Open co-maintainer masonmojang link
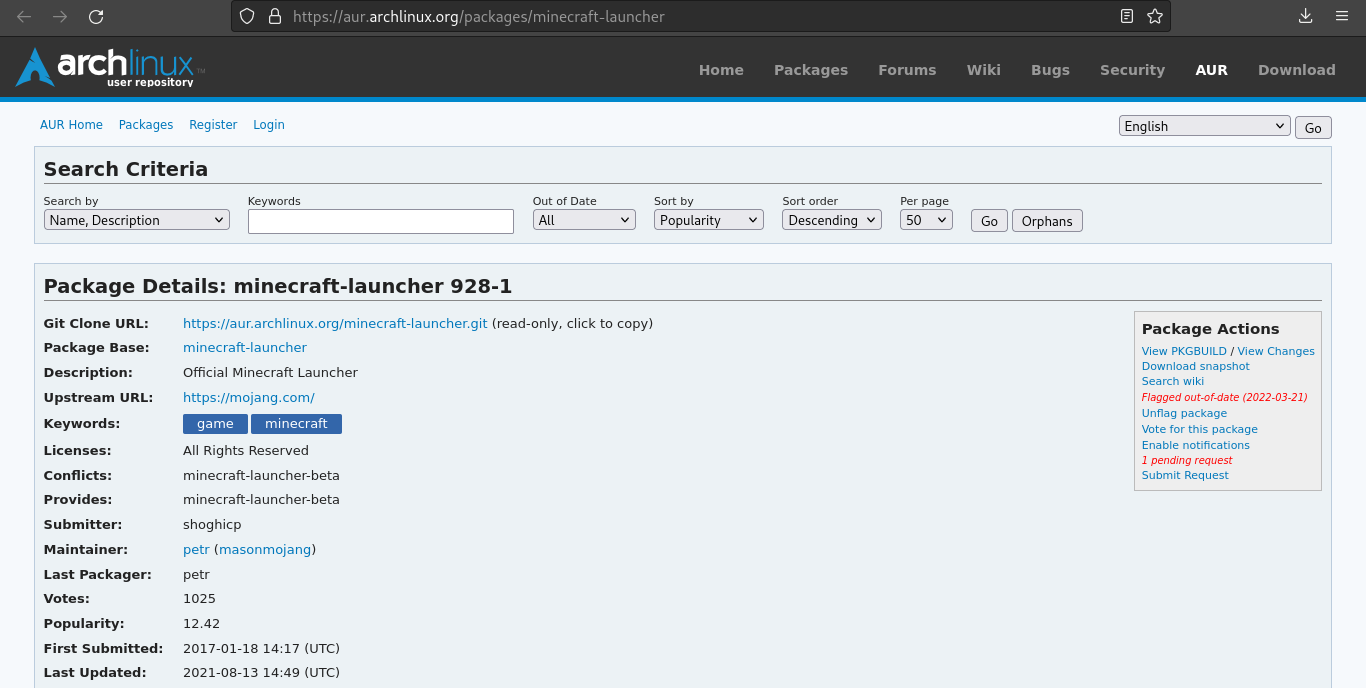Viewport: 1366px width, 688px height. point(265,550)
